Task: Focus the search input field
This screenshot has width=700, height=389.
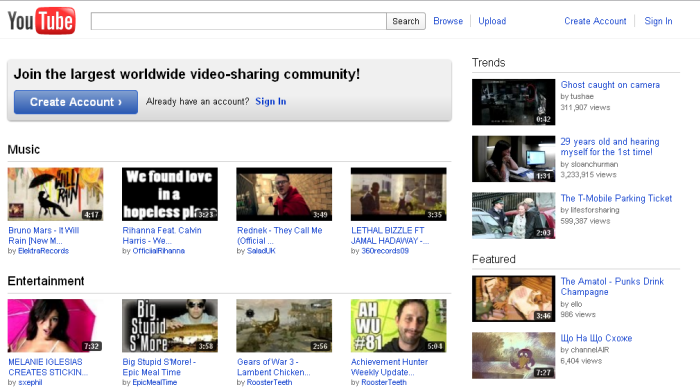Action: click(x=238, y=21)
